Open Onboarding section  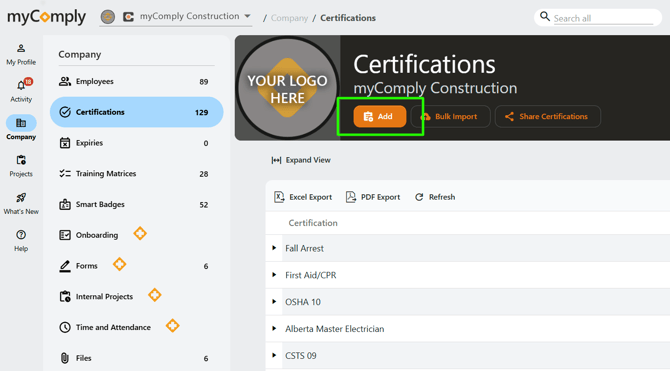(x=136, y=235)
